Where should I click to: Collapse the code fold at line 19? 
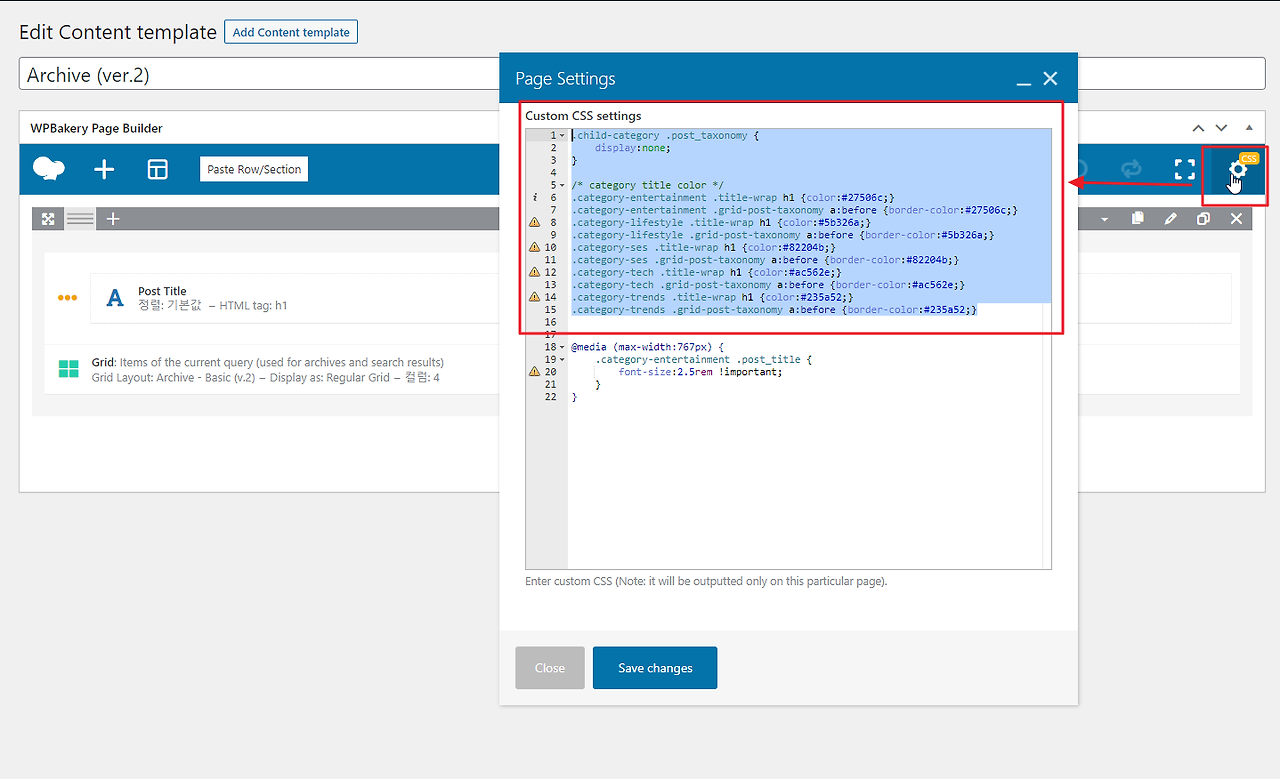pyautogui.click(x=562, y=360)
